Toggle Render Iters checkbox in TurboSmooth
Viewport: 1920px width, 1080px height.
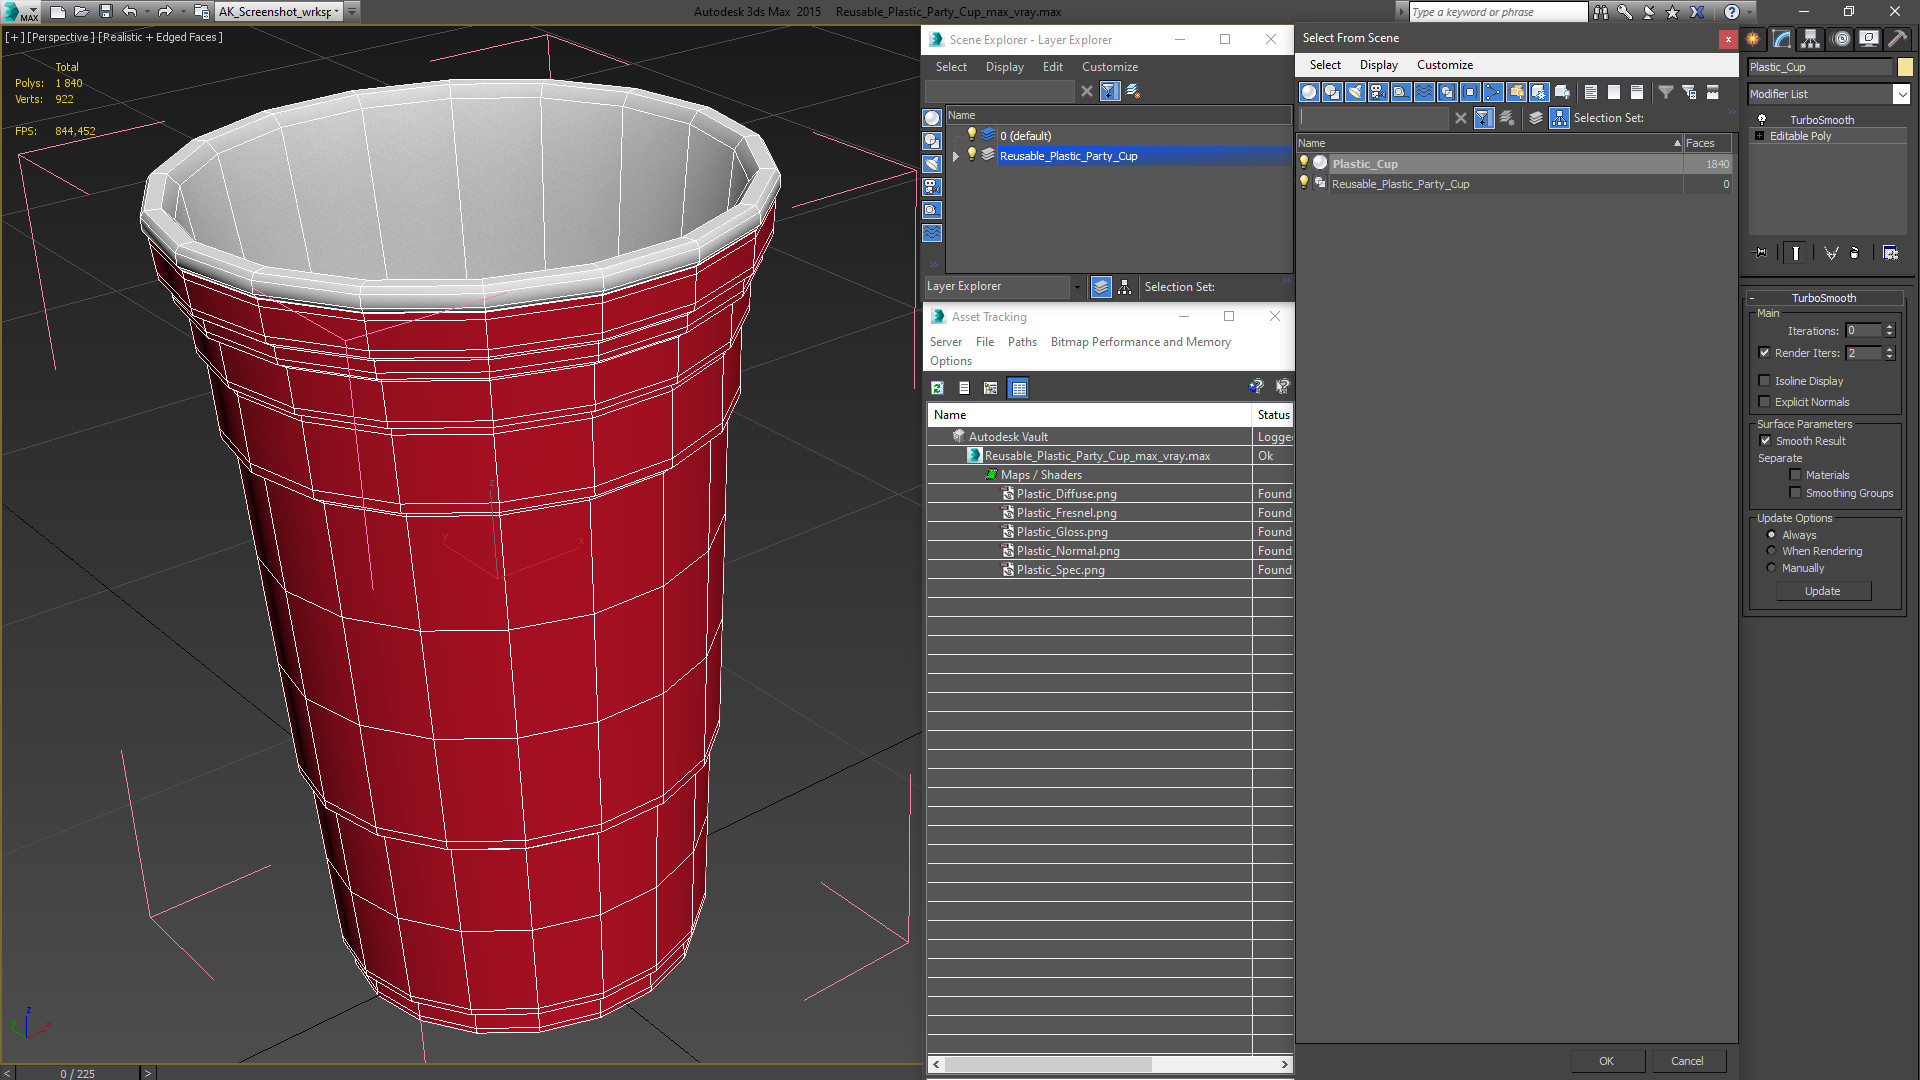coord(1764,353)
